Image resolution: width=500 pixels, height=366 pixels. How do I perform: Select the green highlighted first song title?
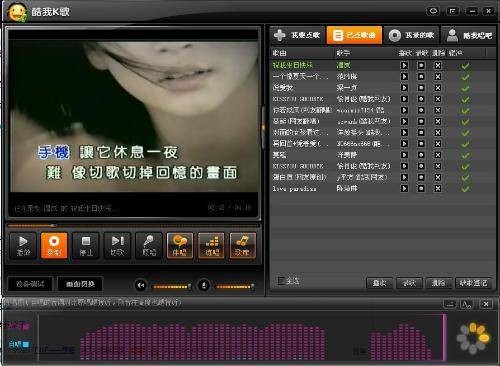293,65
